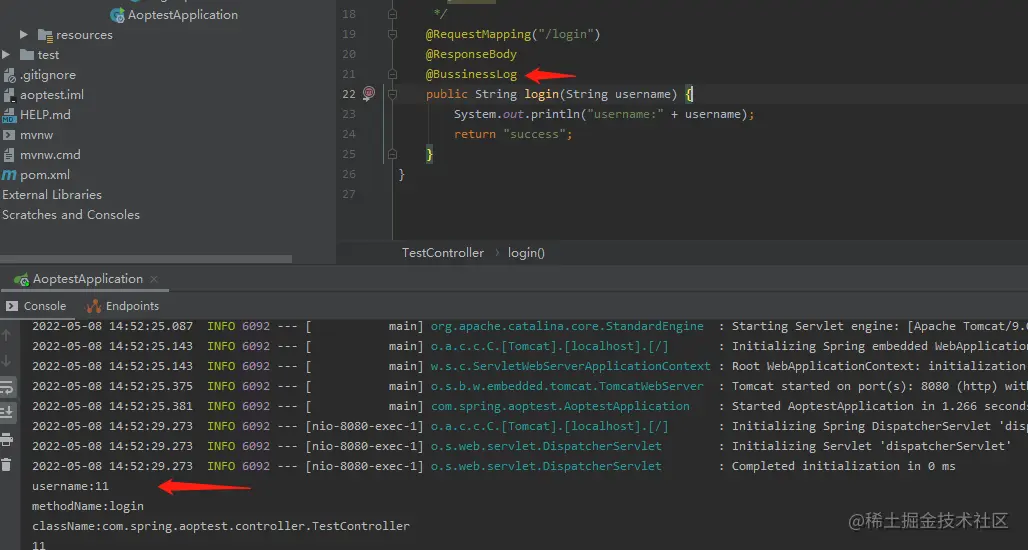
Task: Click the run icon on AoptestApplication run tab
Action: pos(22,279)
